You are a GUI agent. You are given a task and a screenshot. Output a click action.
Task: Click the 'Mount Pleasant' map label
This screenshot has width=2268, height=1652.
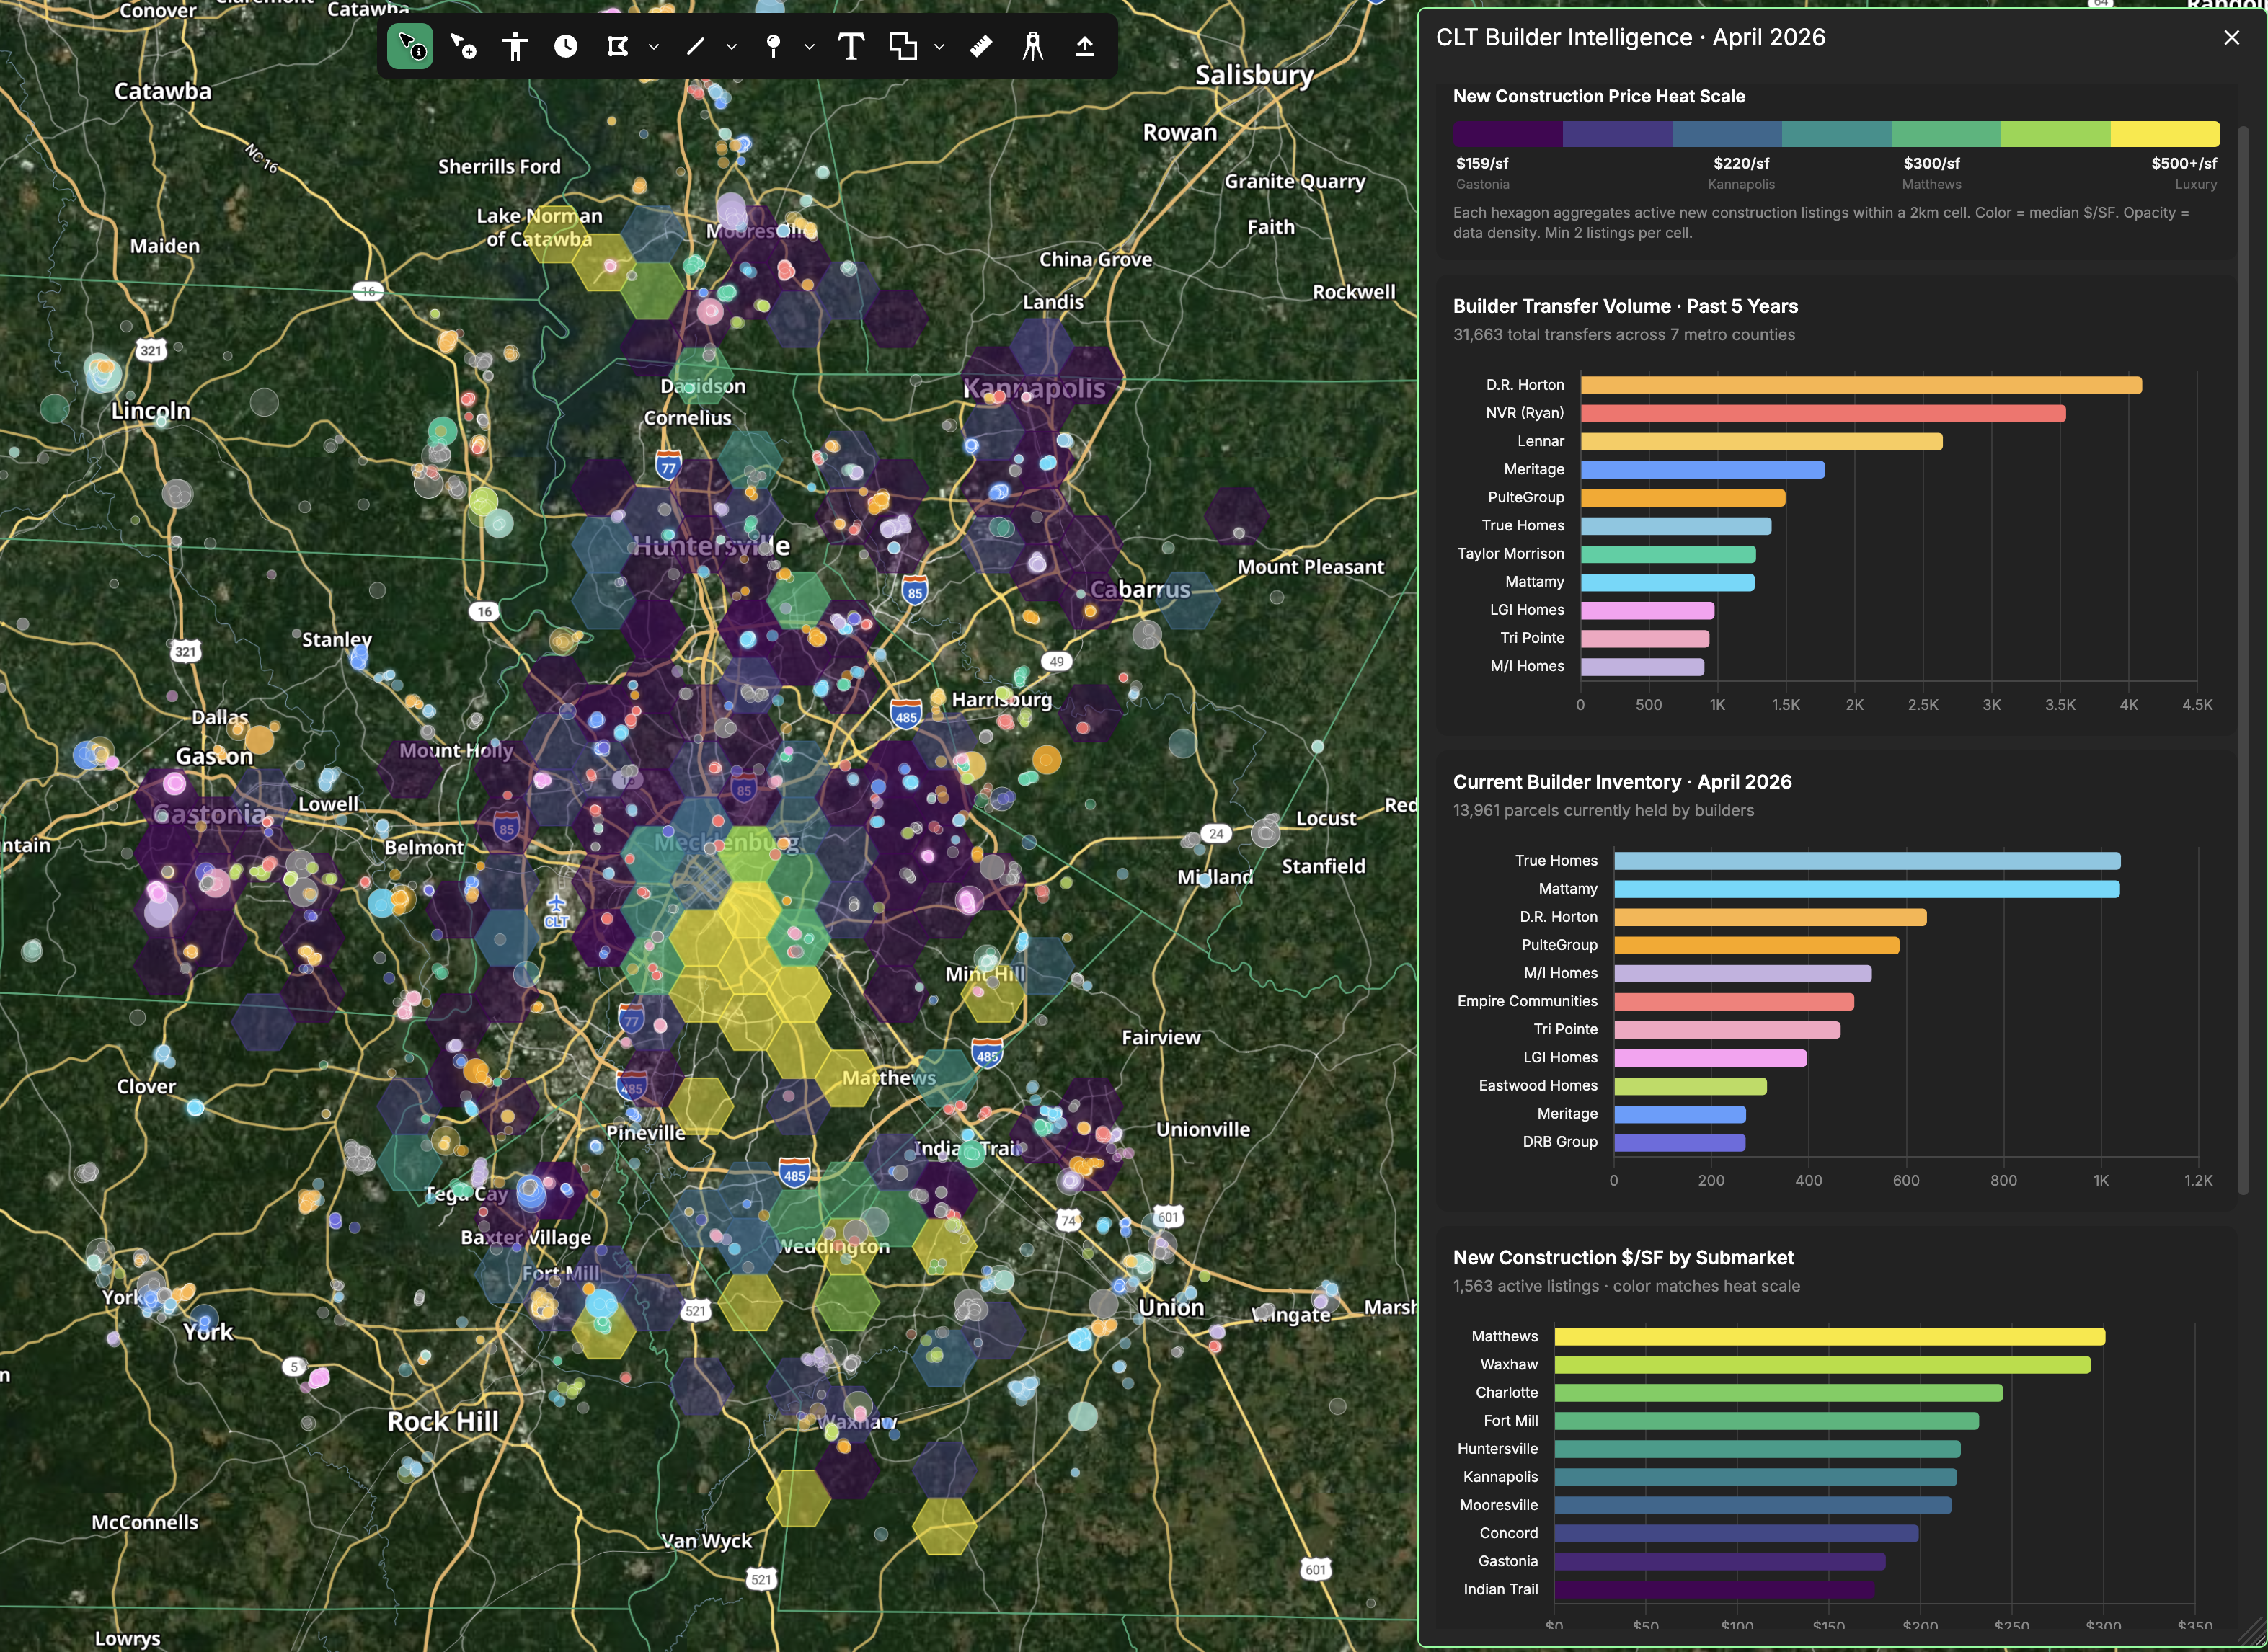1311,567
